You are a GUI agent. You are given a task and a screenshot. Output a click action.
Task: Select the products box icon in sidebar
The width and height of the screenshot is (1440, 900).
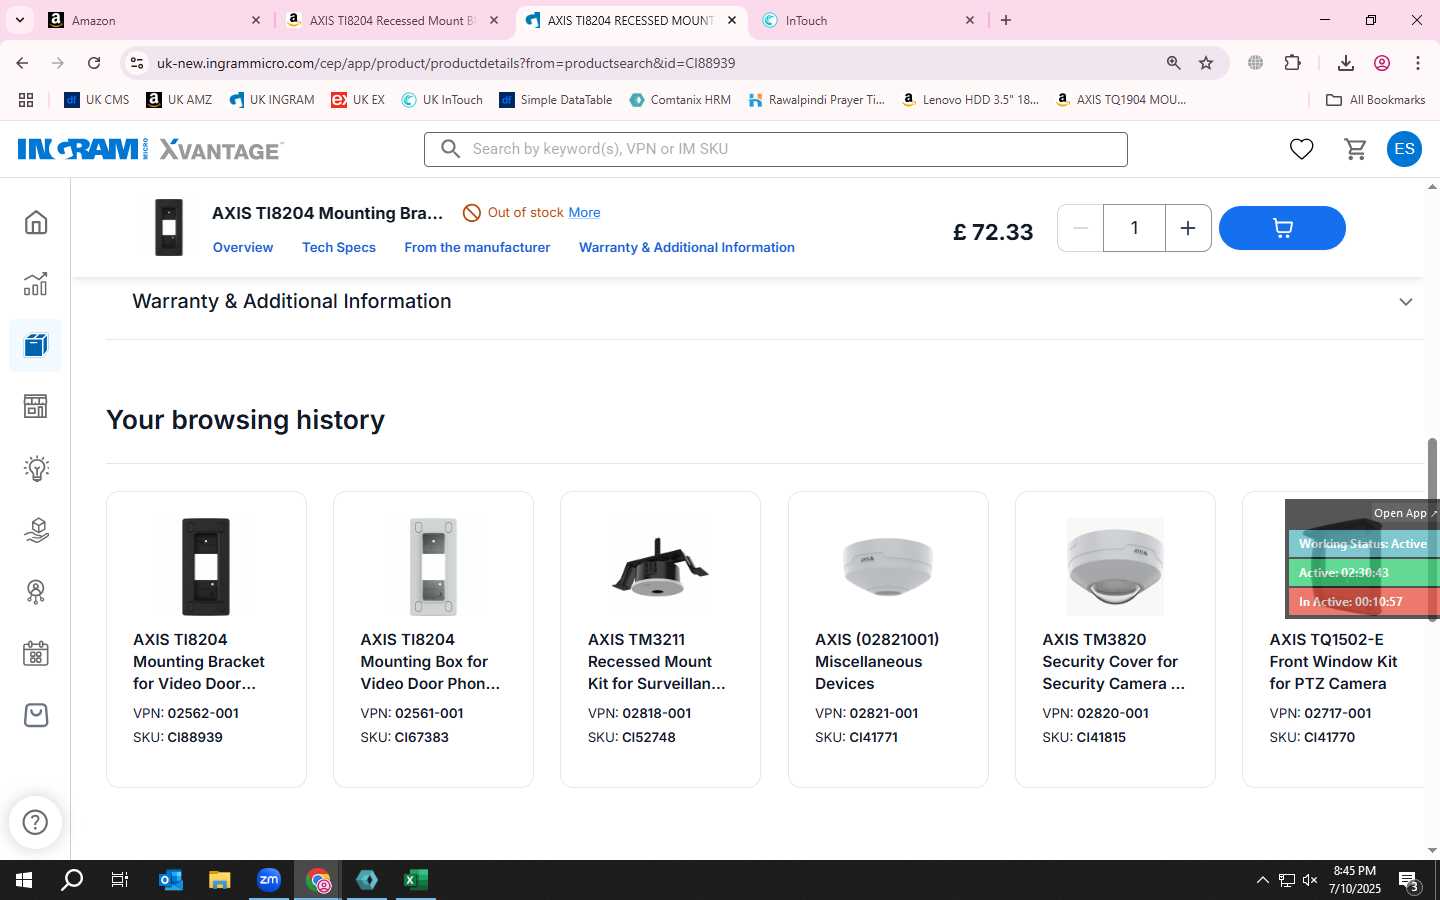coord(36,346)
